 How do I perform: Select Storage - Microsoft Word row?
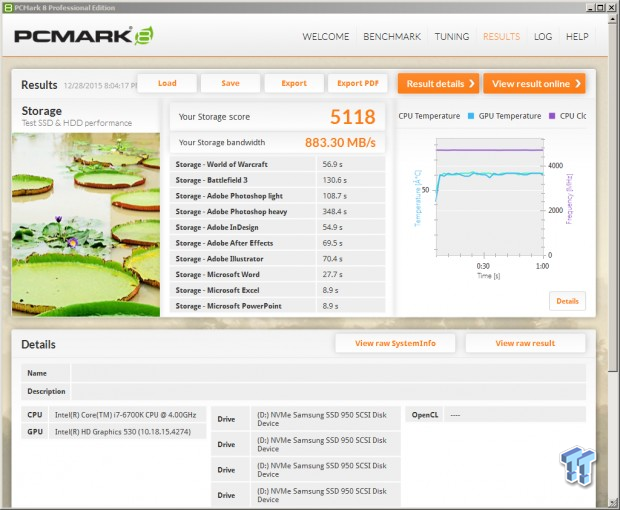pos(277,274)
